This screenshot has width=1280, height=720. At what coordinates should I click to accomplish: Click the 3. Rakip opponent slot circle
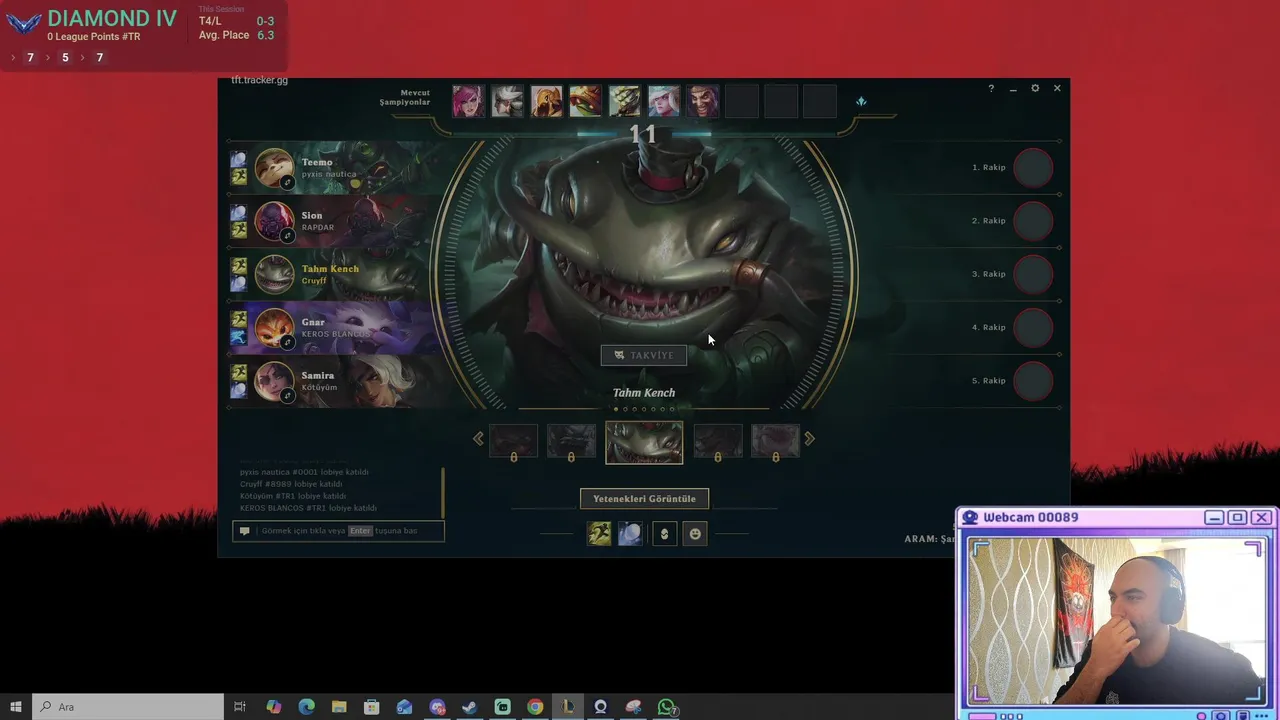coord(1033,274)
